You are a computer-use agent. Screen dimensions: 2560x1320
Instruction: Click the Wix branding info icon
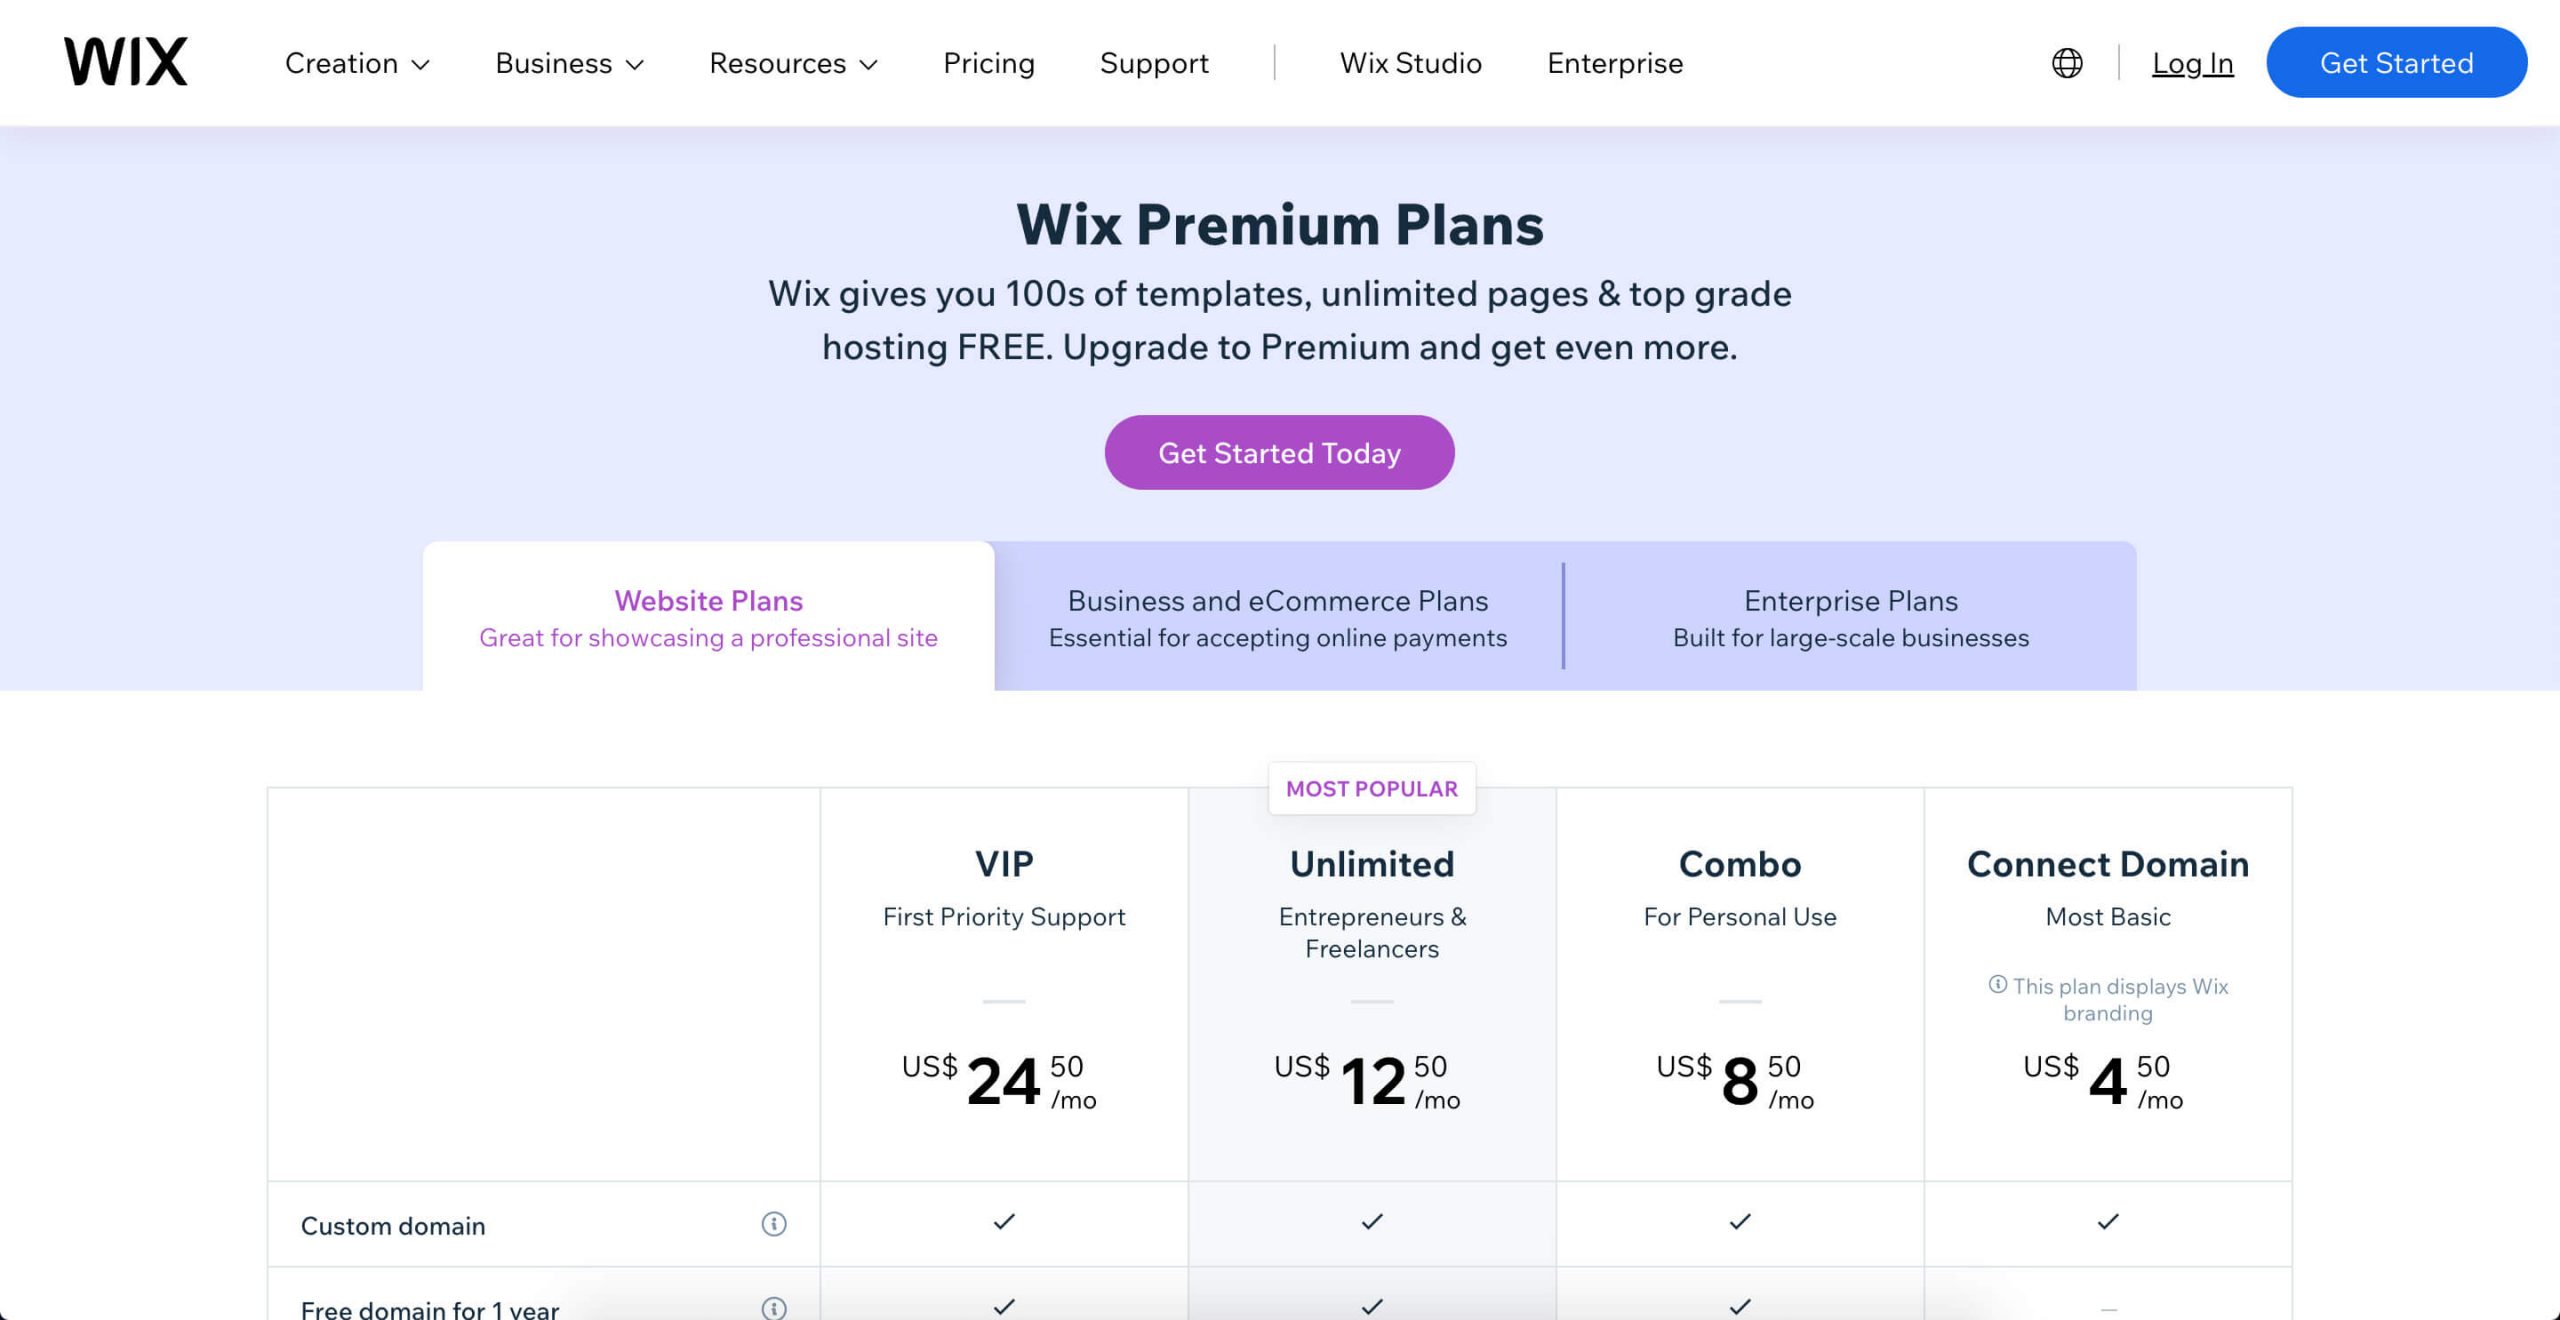tap(1998, 984)
